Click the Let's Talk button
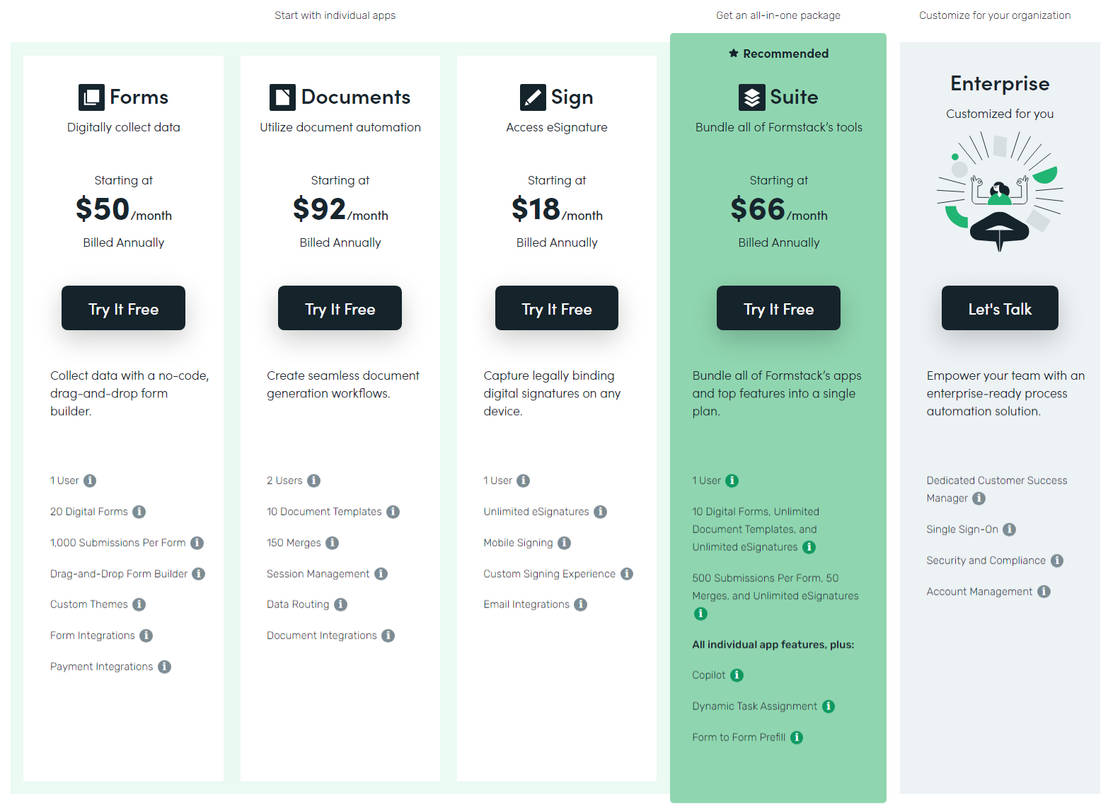The width and height of the screenshot is (1108, 809). (x=999, y=308)
